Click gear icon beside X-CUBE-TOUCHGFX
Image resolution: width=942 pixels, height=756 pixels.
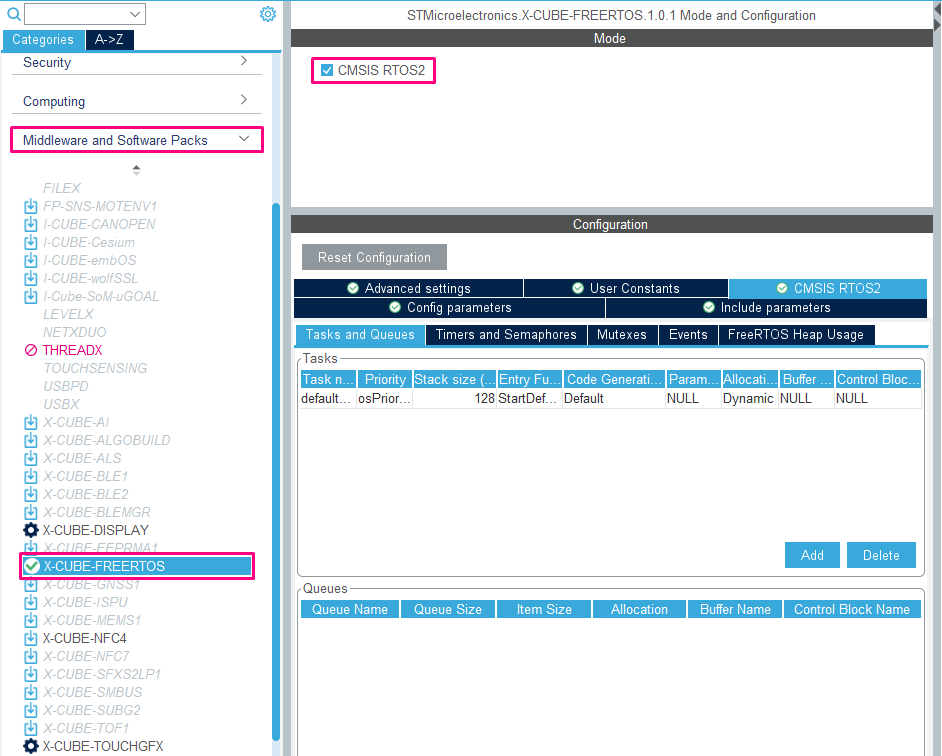31,746
